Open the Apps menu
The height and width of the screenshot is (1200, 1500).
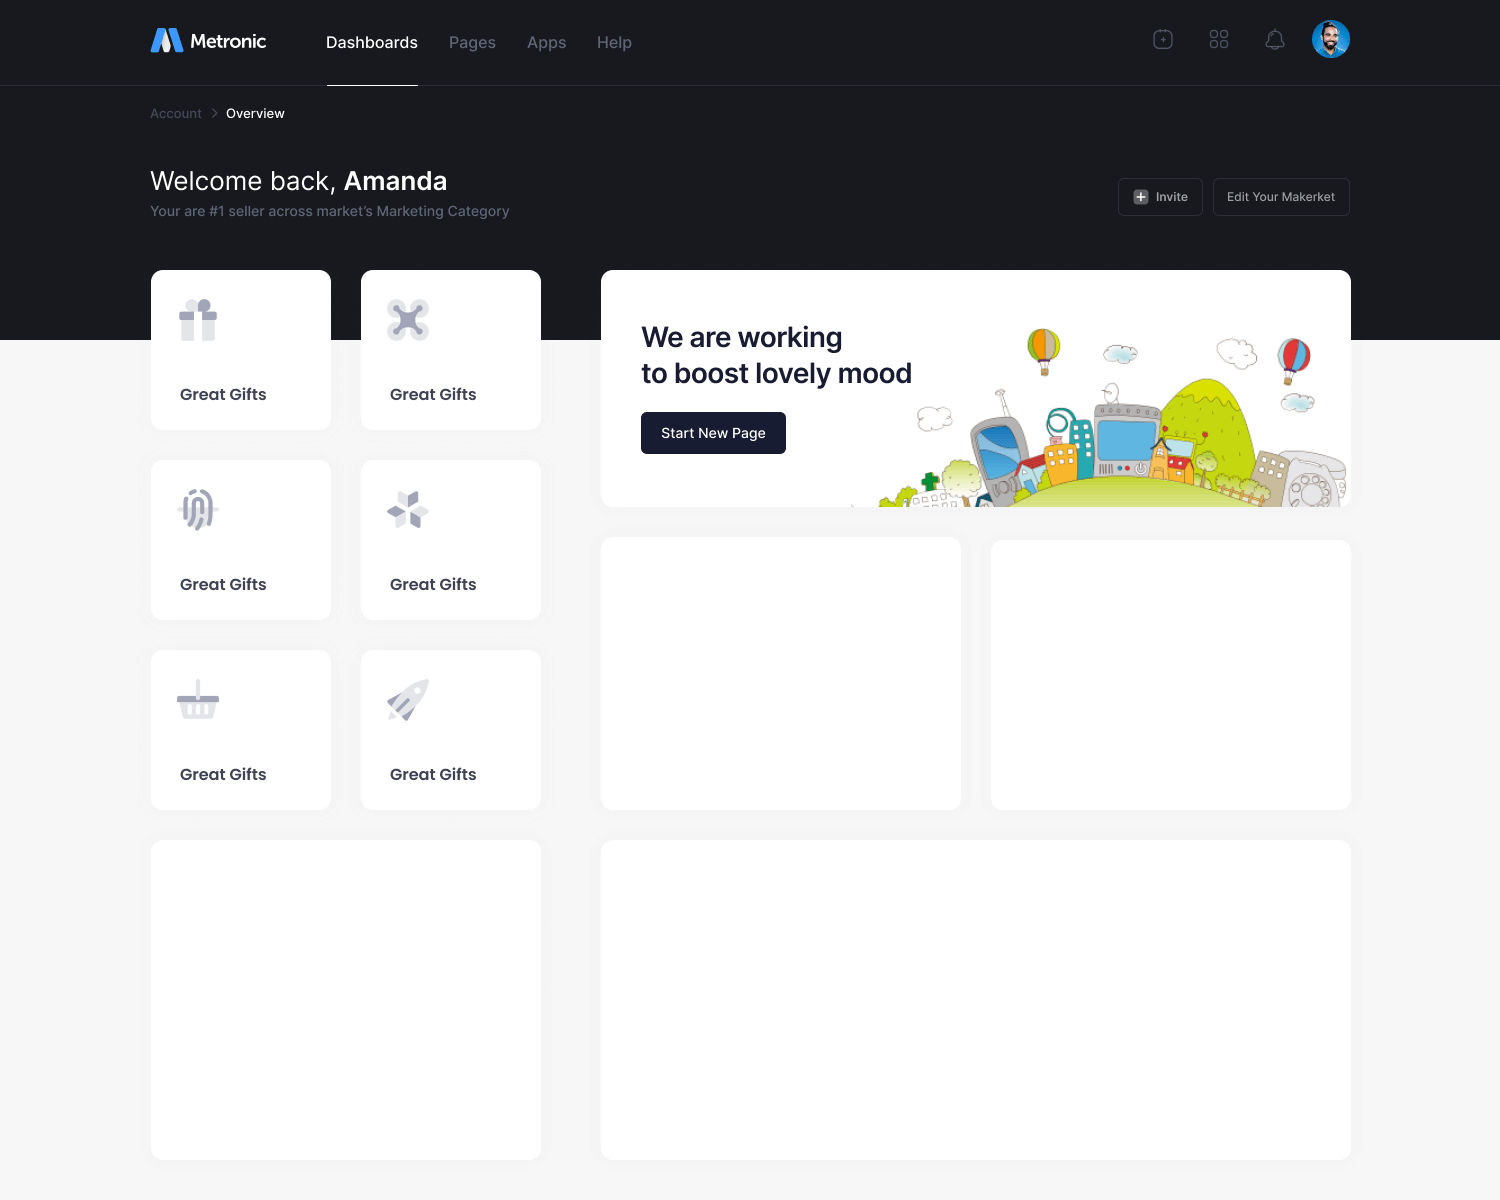(546, 42)
